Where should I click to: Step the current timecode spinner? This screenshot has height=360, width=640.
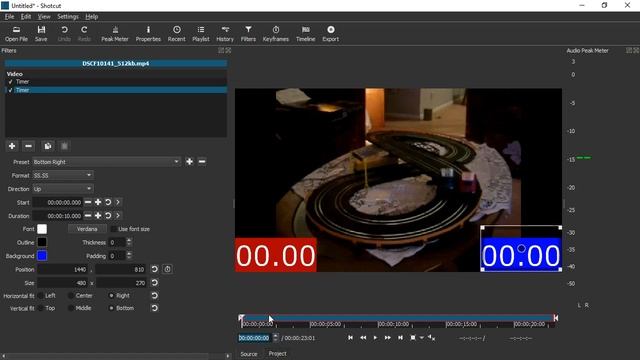pyautogui.click(x=276, y=338)
